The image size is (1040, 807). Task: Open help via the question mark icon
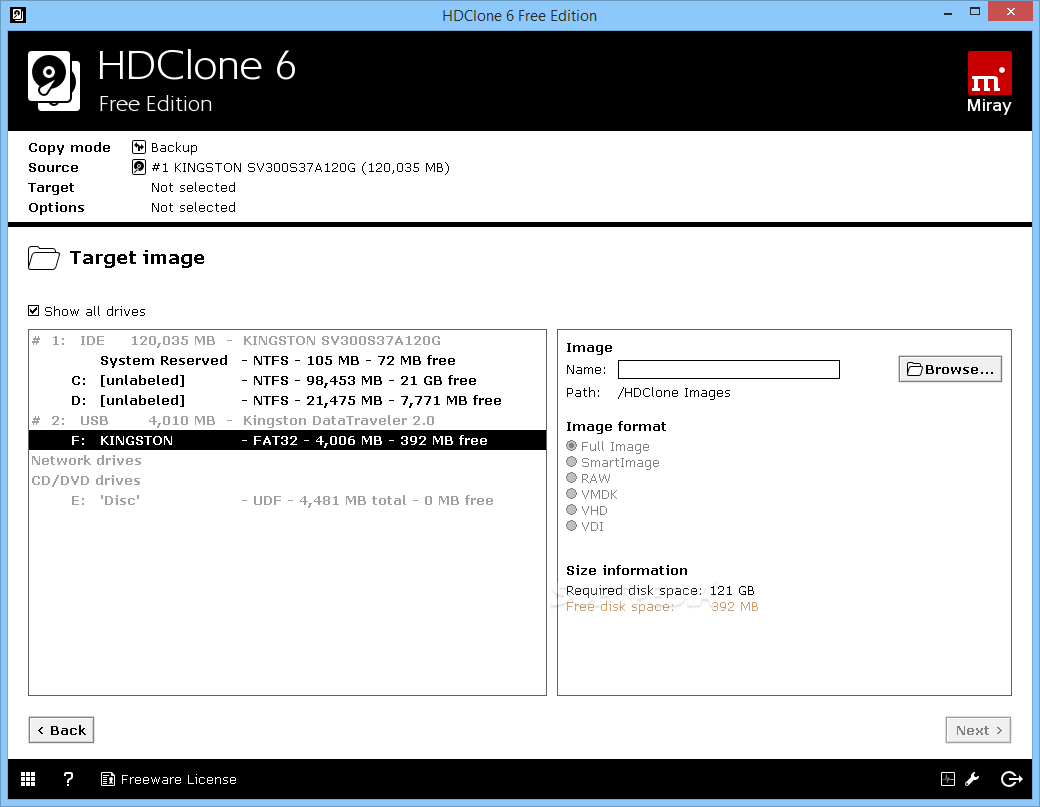[68, 779]
